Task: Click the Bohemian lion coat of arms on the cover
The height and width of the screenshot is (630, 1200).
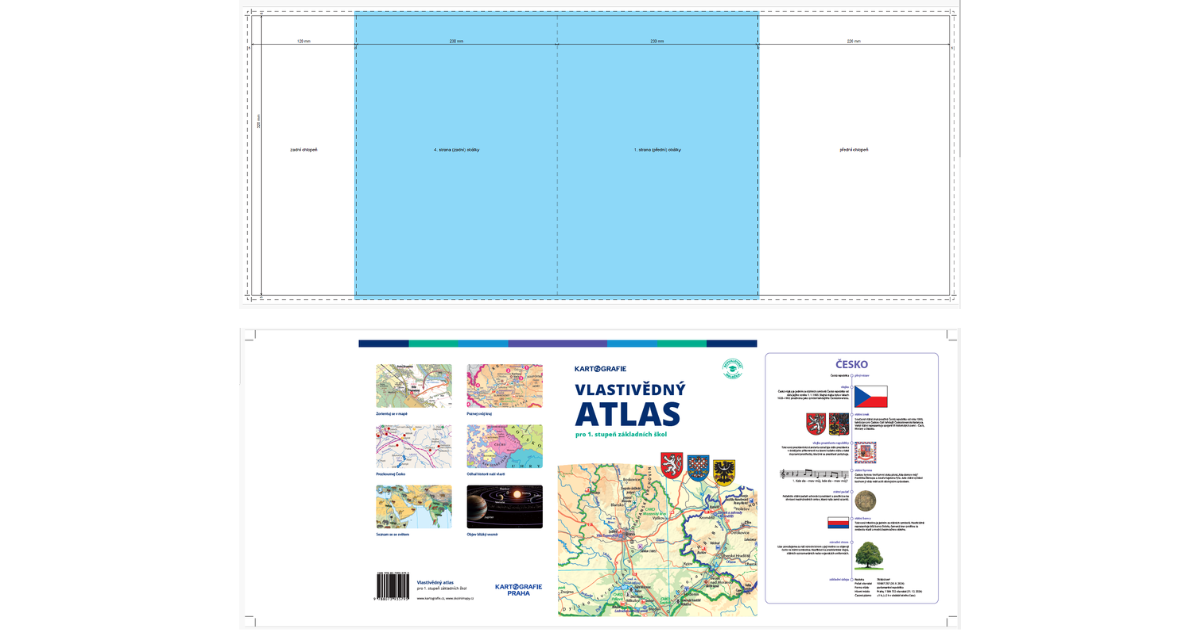Action: (671, 464)
